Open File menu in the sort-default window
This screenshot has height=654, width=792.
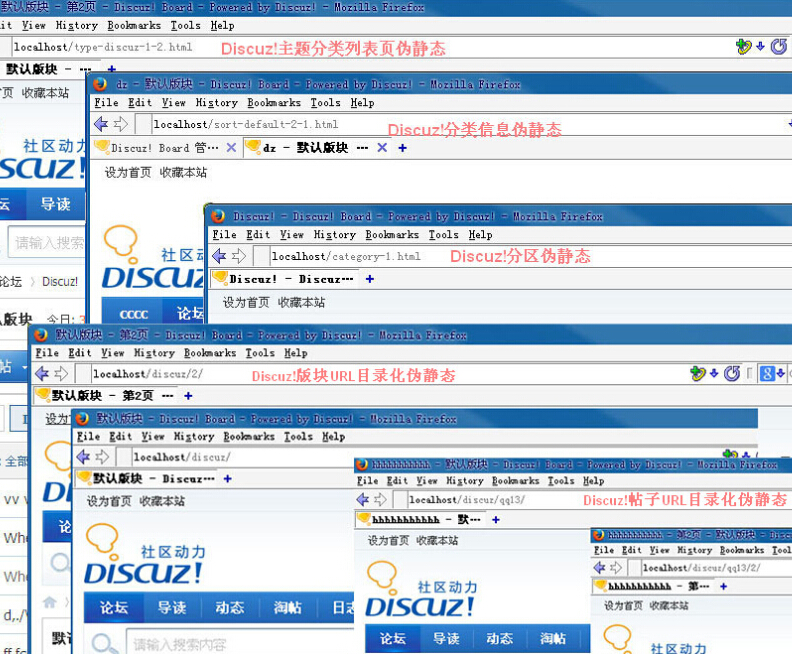[106, 103]
